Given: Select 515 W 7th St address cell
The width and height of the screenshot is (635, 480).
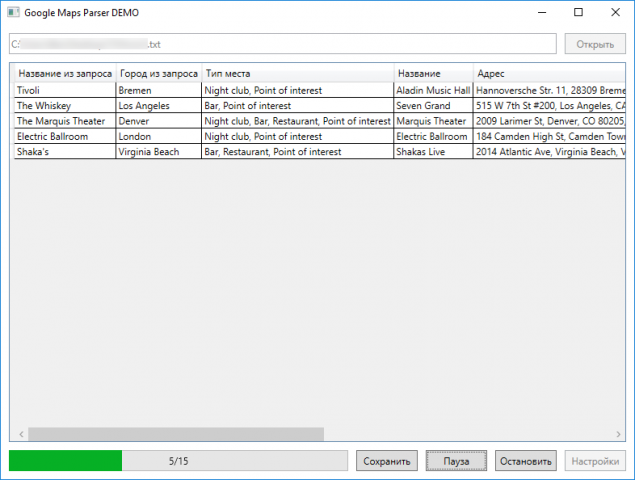Looking at the screenshot, I should 549,105.
